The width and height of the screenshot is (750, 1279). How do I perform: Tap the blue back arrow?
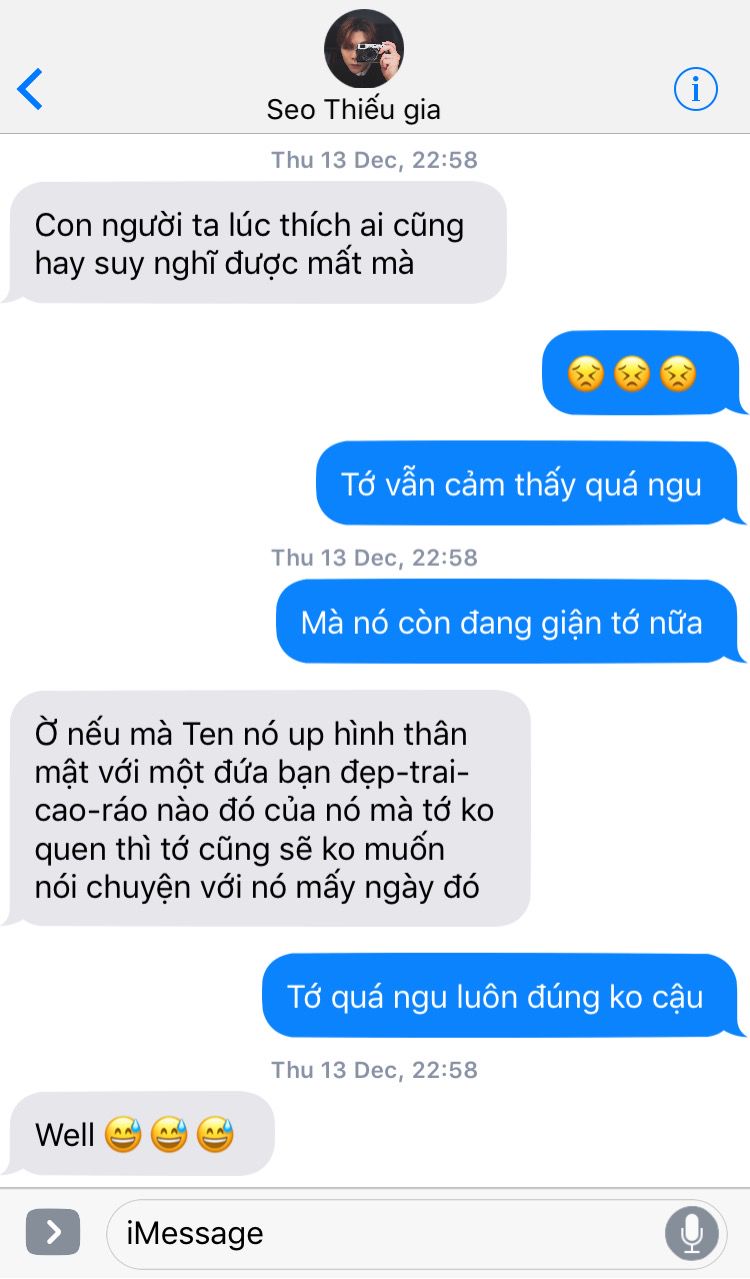click(x=30, y=89)
